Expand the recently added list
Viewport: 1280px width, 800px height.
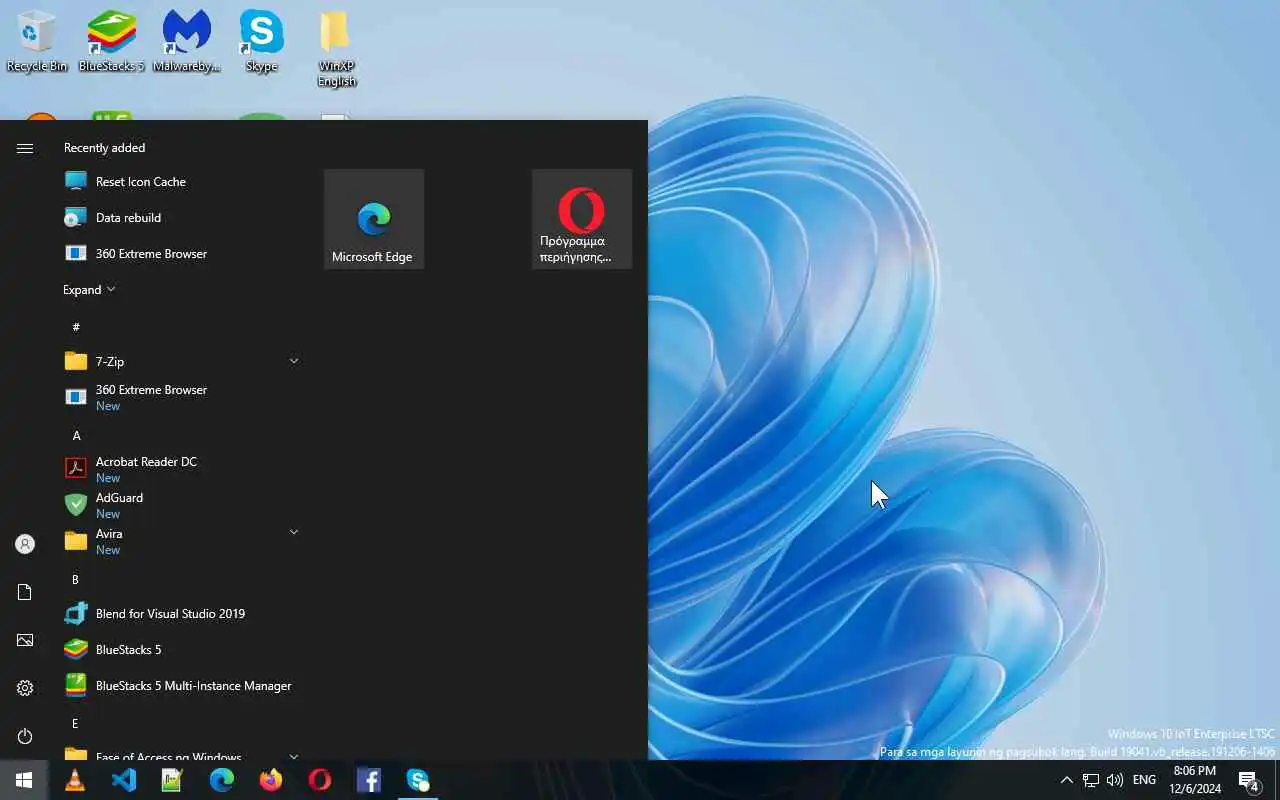(89, 290)
